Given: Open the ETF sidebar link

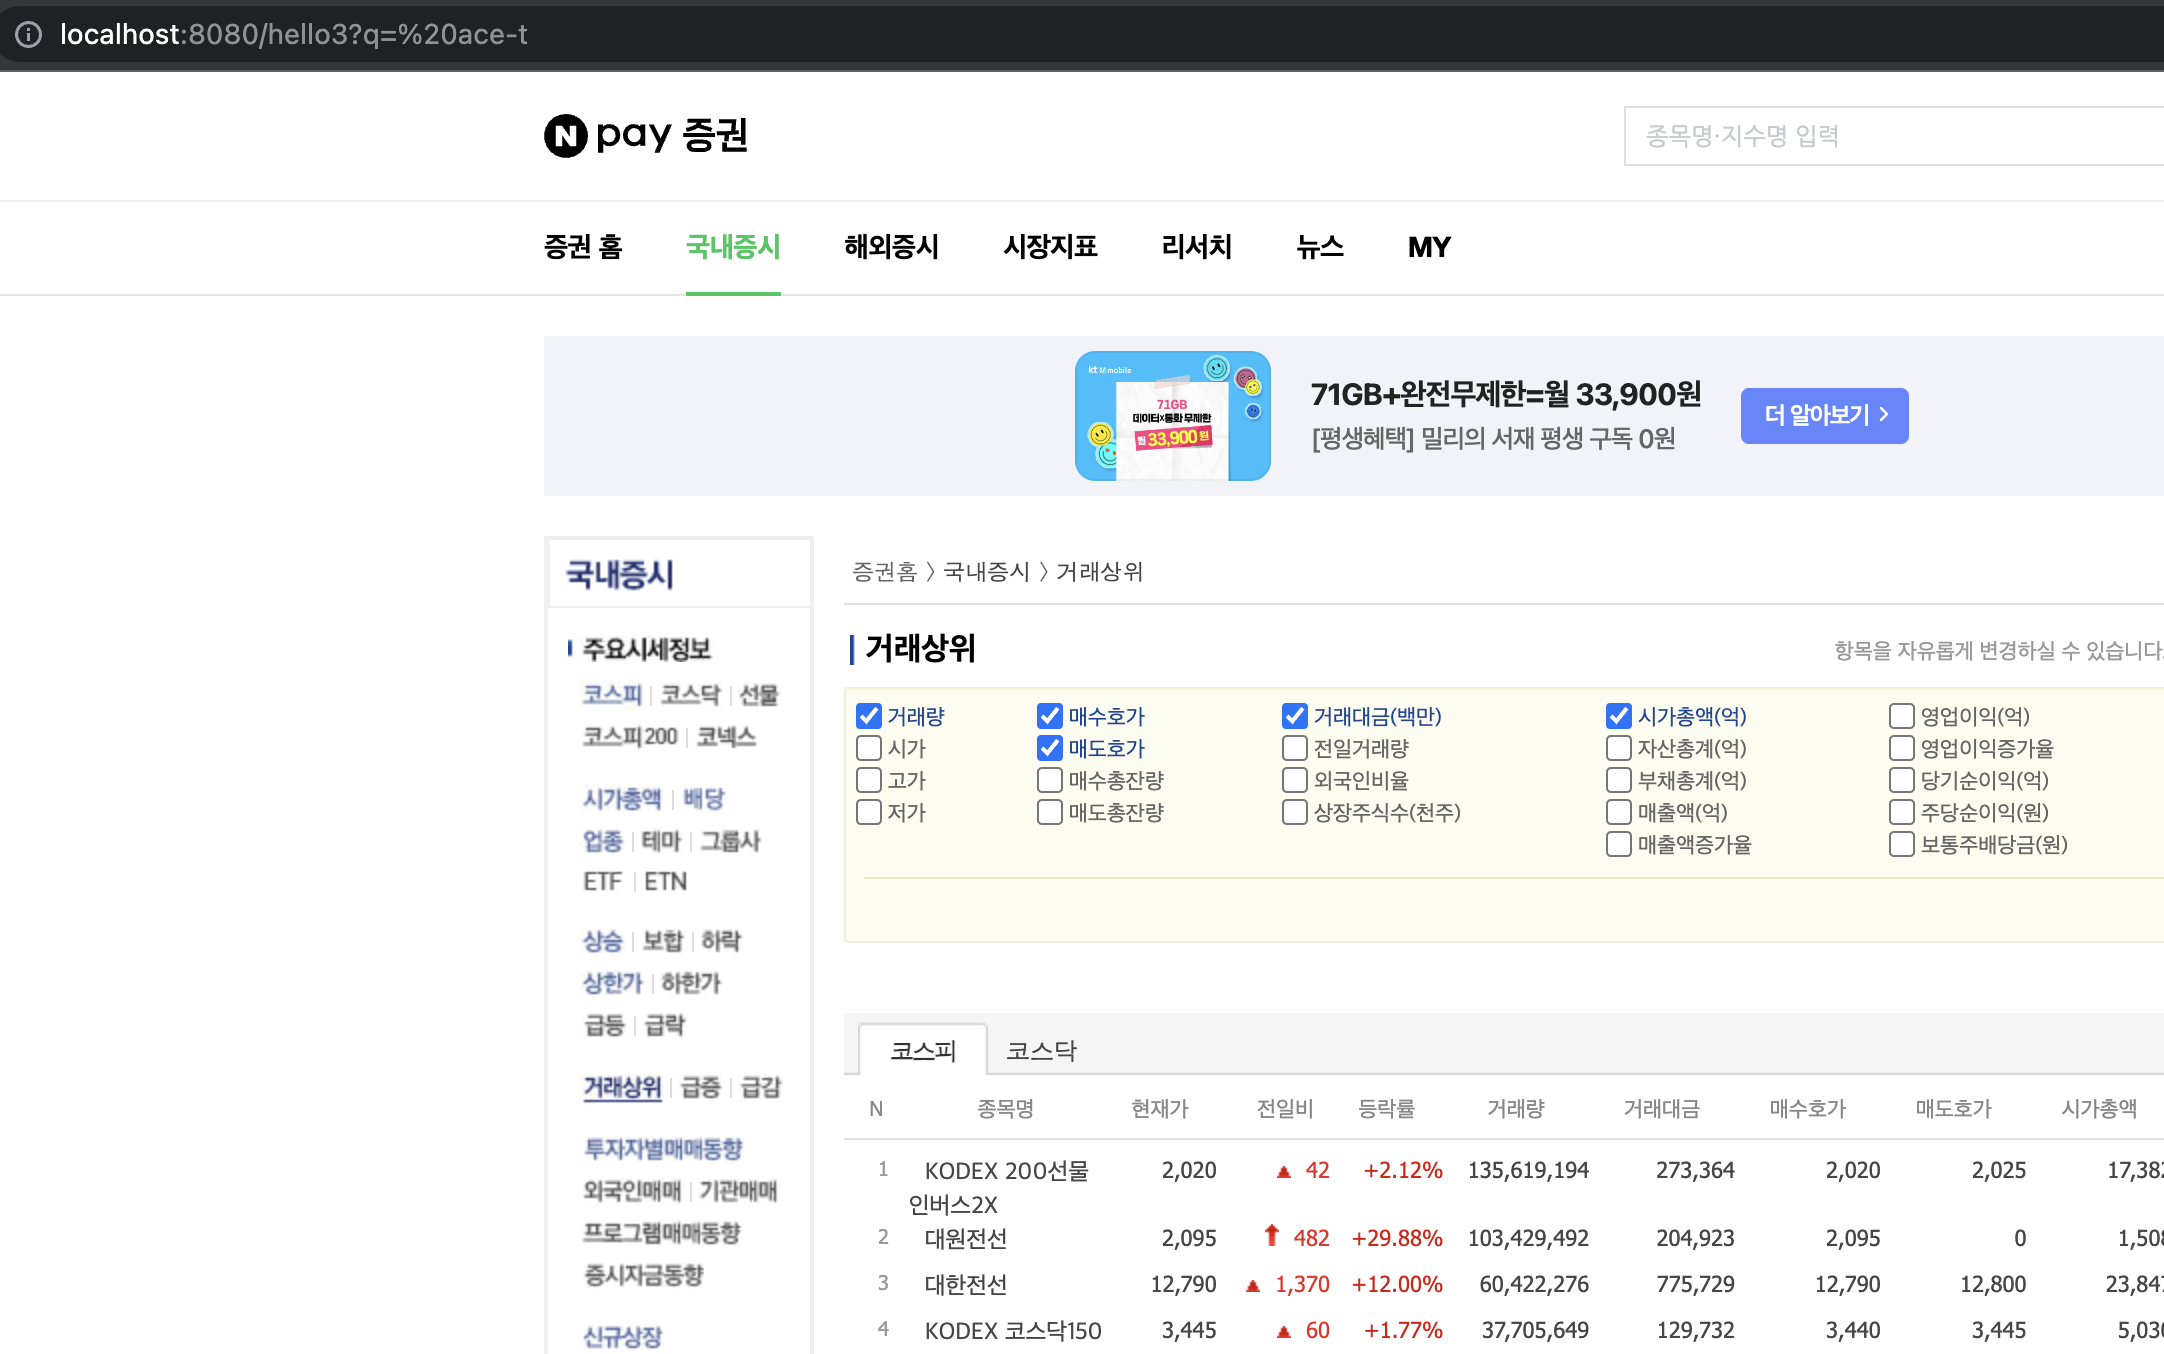Looking at the screenshot, I should [602, 882].
